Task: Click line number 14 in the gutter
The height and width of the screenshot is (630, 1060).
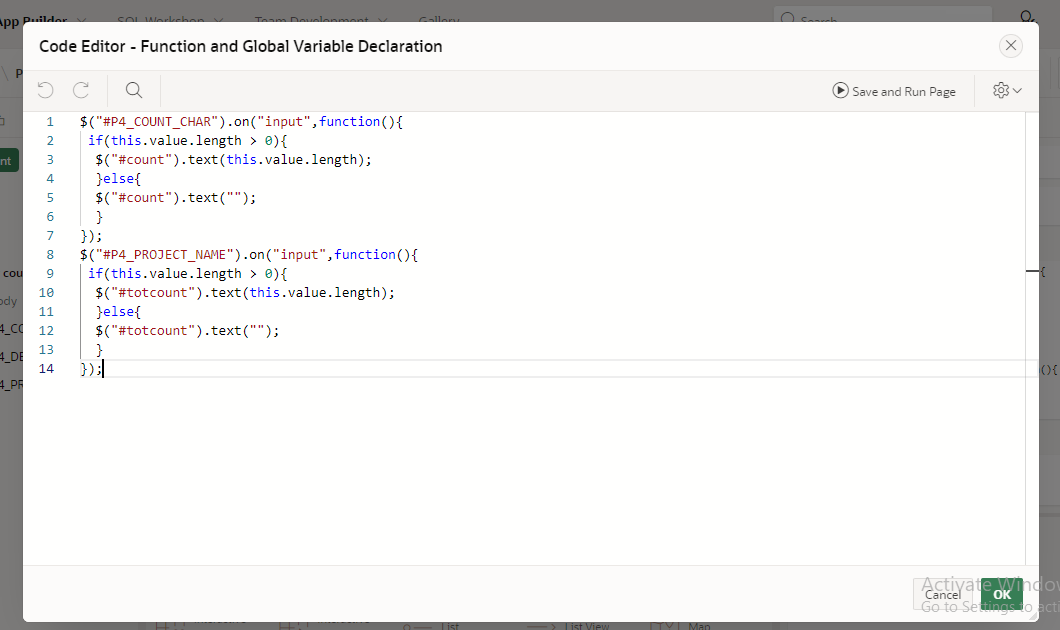Action: [x=46, y=368]
